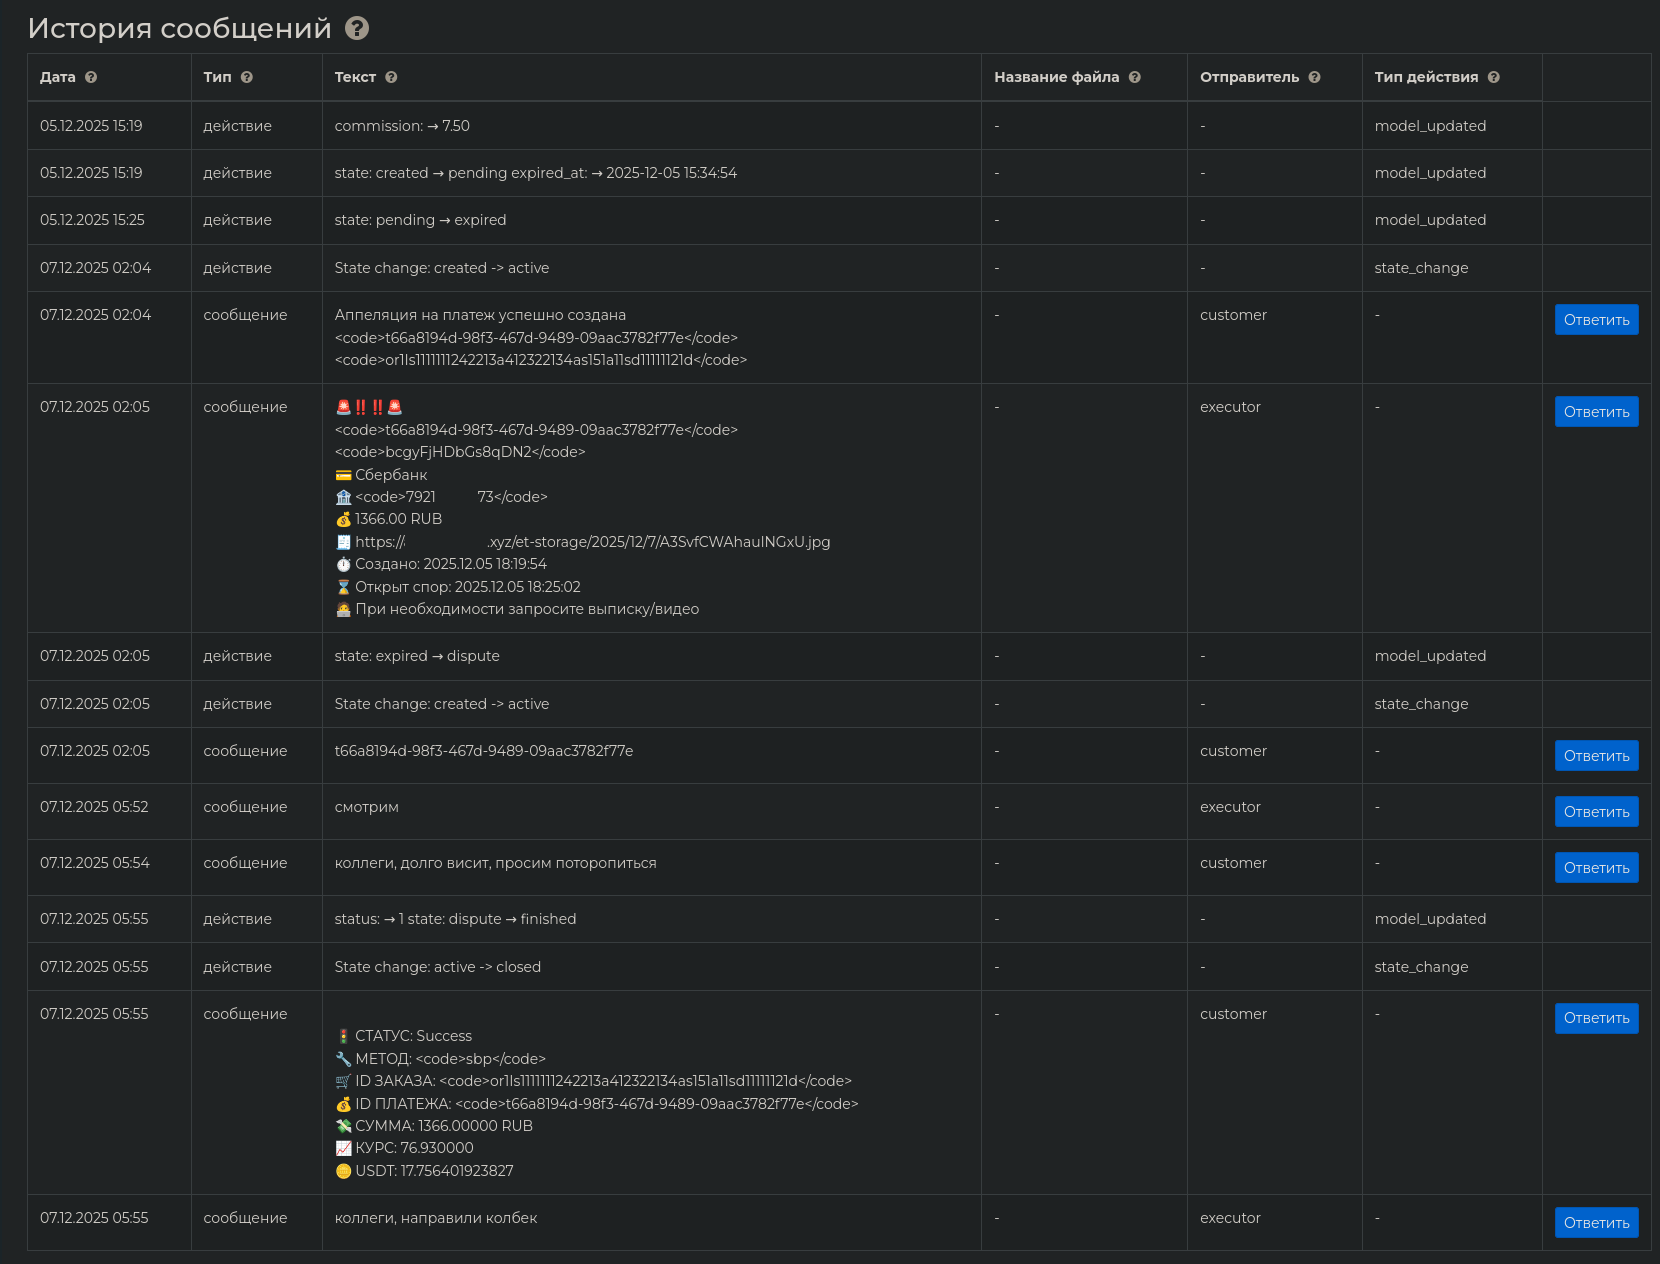Click help icon next to История сообщений title
The image size is (1660, 1264).
(357, 28)
